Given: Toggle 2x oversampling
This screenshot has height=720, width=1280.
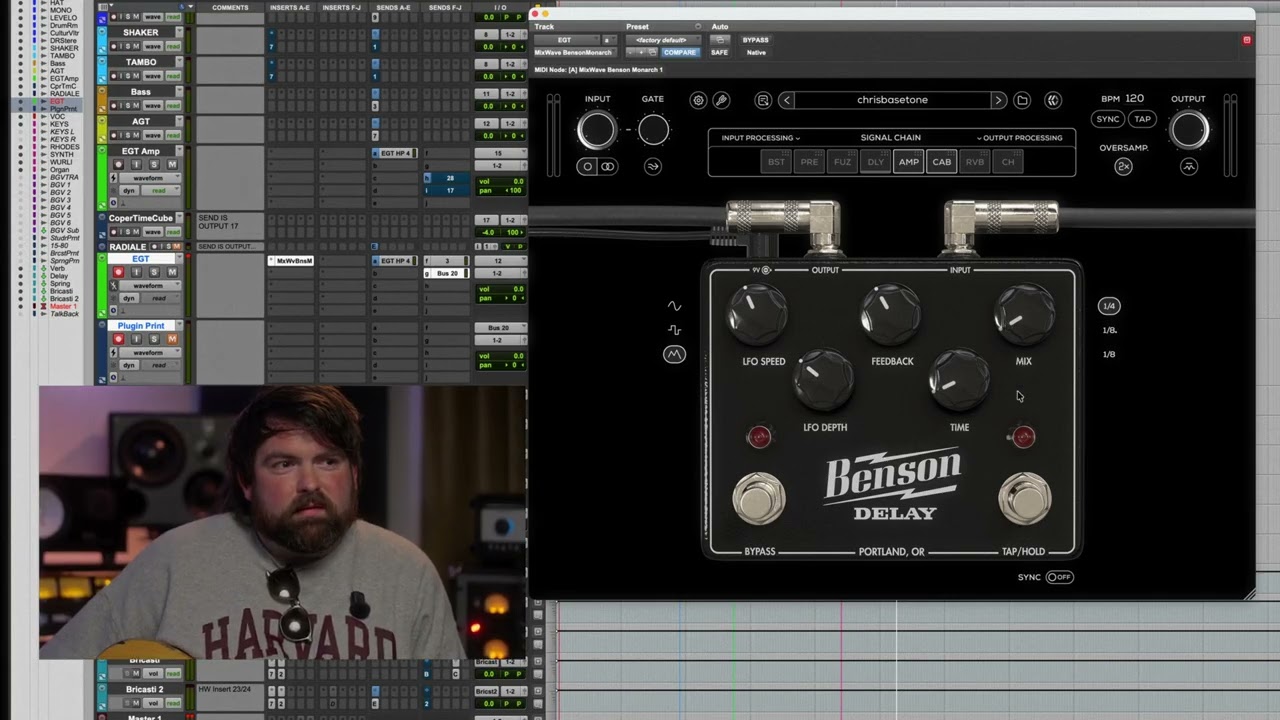Looking at the screenshot, I should [x=1123, y=167].
